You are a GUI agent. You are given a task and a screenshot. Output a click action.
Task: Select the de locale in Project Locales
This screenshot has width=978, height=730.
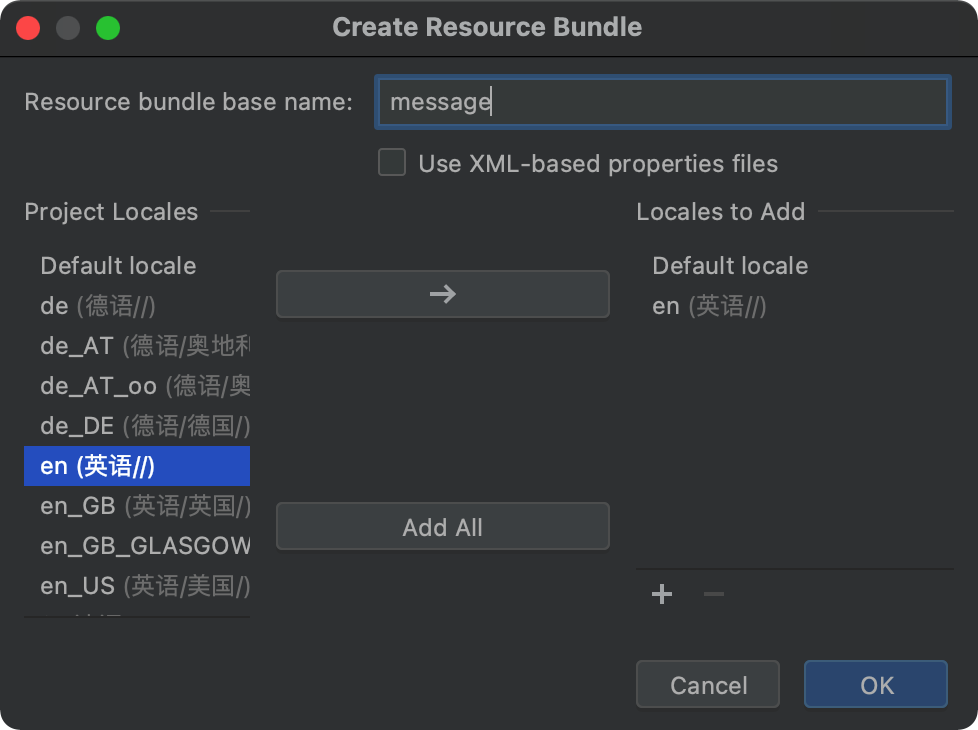coord(137,306)
